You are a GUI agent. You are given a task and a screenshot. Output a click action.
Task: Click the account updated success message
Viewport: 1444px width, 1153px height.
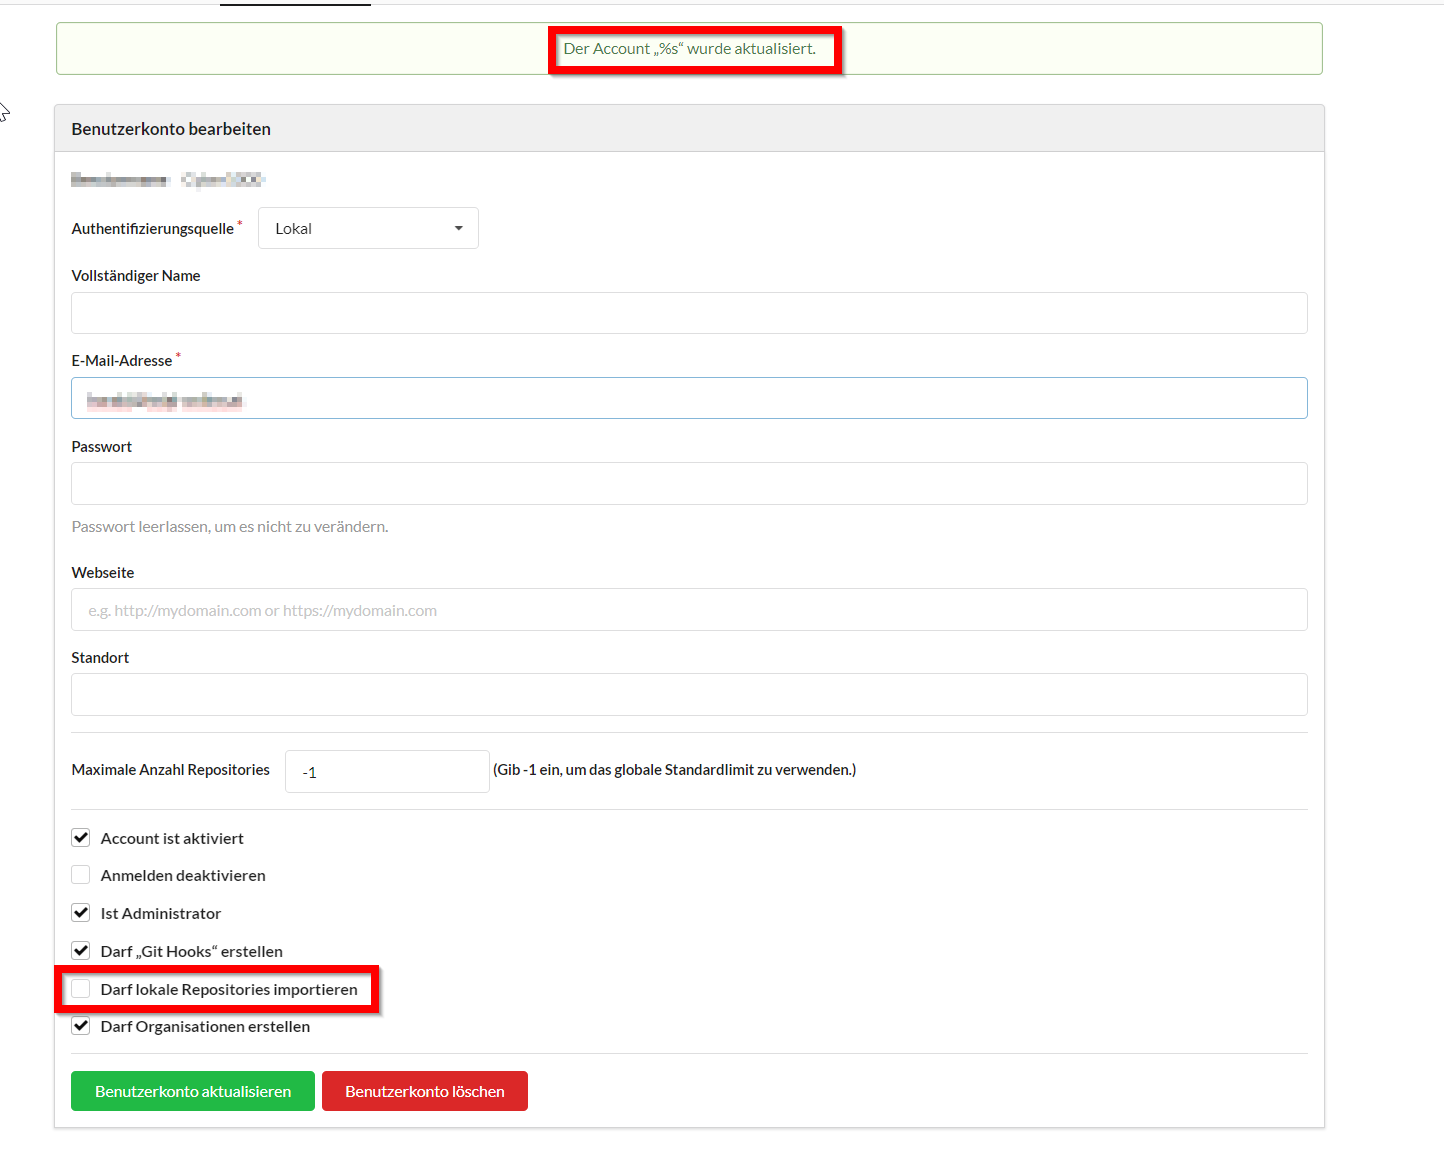click(x=689, y=48)
